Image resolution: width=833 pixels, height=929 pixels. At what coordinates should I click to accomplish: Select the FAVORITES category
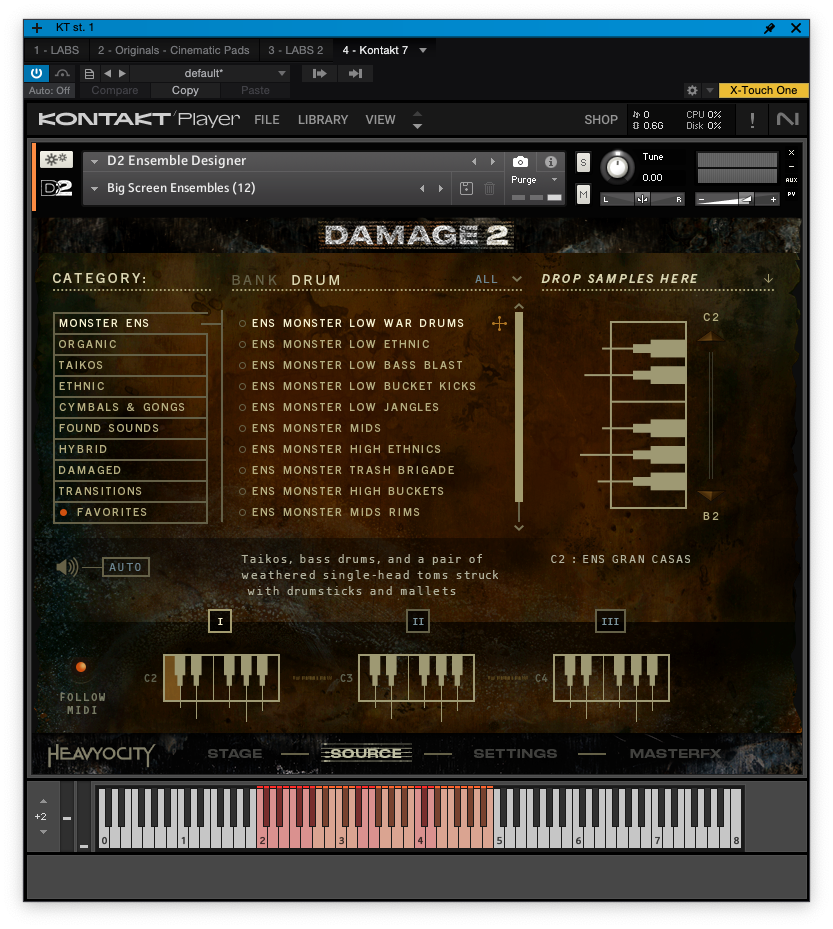130,512
